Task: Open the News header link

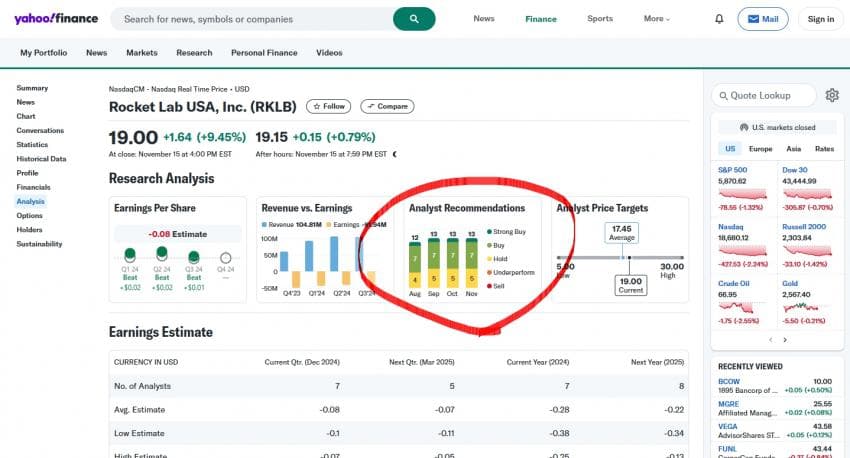Action: (x=484, y=18)
